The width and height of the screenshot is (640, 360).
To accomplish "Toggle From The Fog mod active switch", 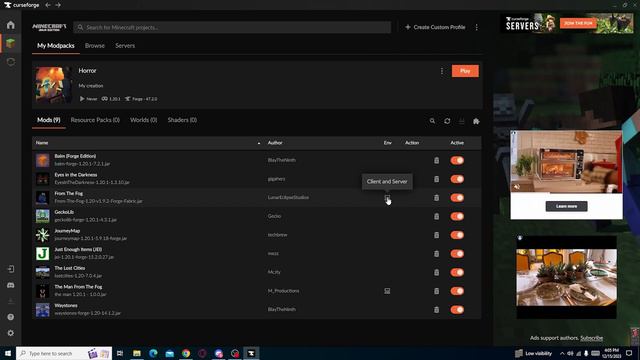I will point(457,198).
